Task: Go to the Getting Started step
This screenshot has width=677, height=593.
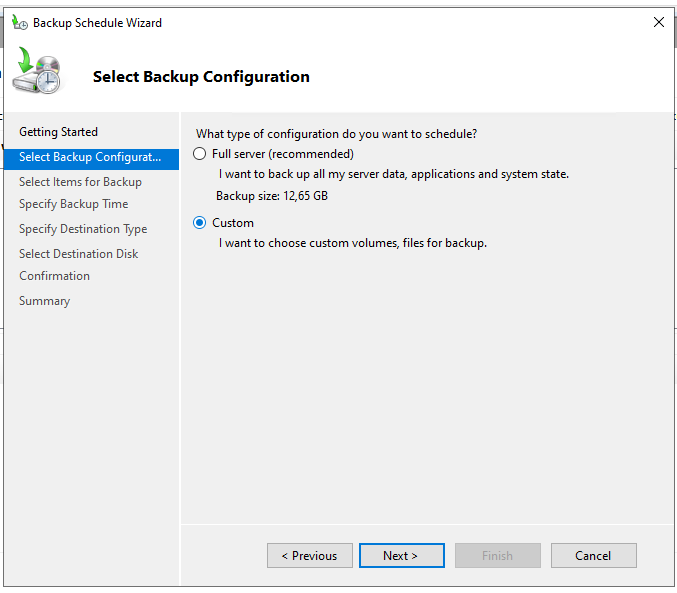Action: pyautogui.click(x=58, y=132)
